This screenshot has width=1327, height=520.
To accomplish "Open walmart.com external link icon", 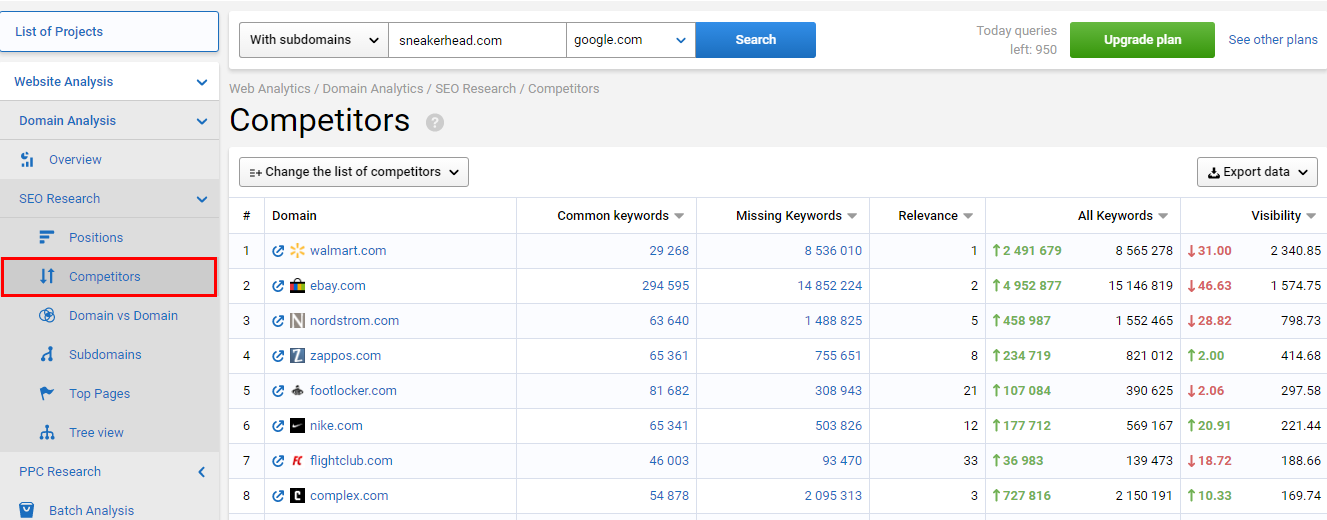I will tap(278, 251).
